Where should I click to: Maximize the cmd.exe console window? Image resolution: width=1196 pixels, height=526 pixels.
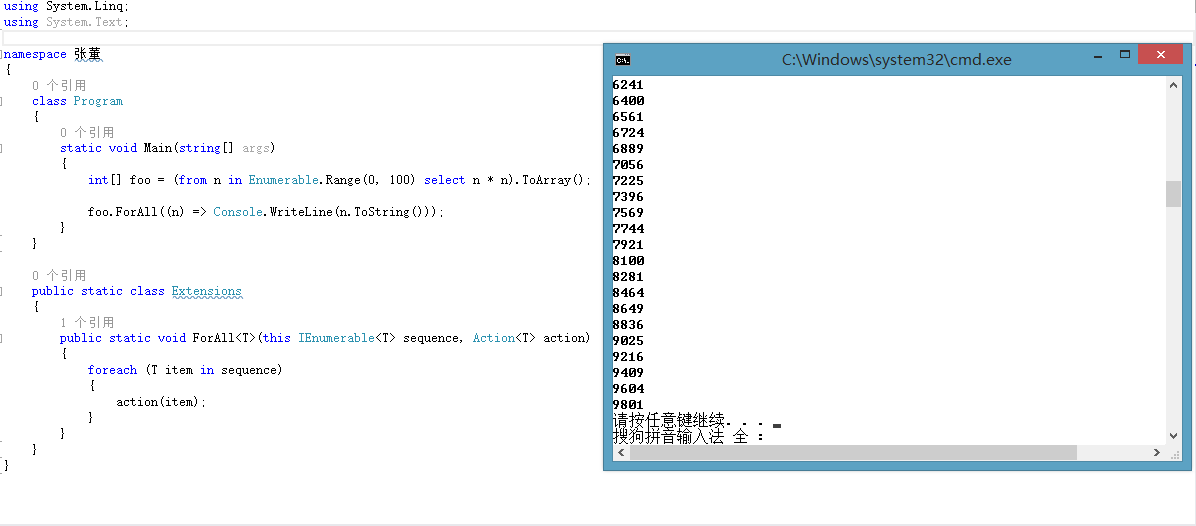pyautogui.click(x=1124, y=55)
